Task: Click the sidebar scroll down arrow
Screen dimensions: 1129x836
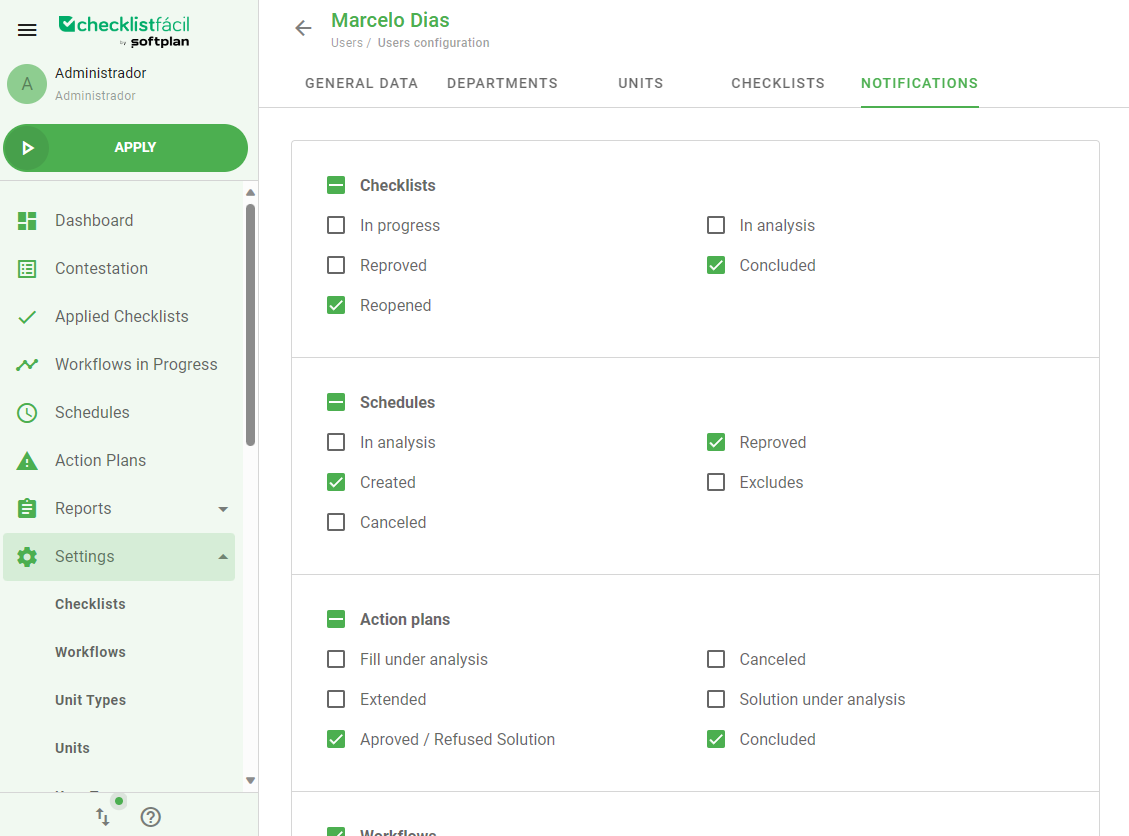Action: point(251,781)
